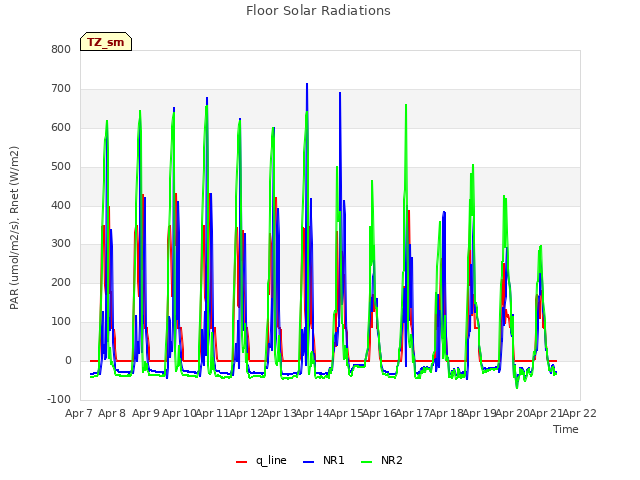Click the Apr 22 x-axis label
This screenshot has width=640, height=480.
[579, 413]
